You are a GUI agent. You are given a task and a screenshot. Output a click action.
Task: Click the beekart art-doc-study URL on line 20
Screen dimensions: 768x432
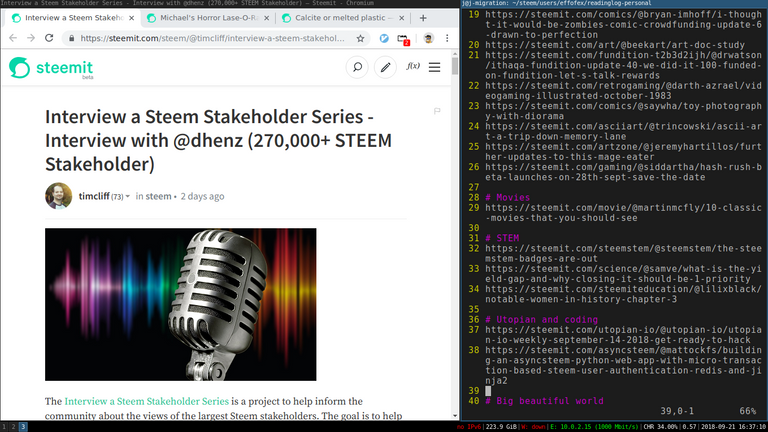click(615, 45)
